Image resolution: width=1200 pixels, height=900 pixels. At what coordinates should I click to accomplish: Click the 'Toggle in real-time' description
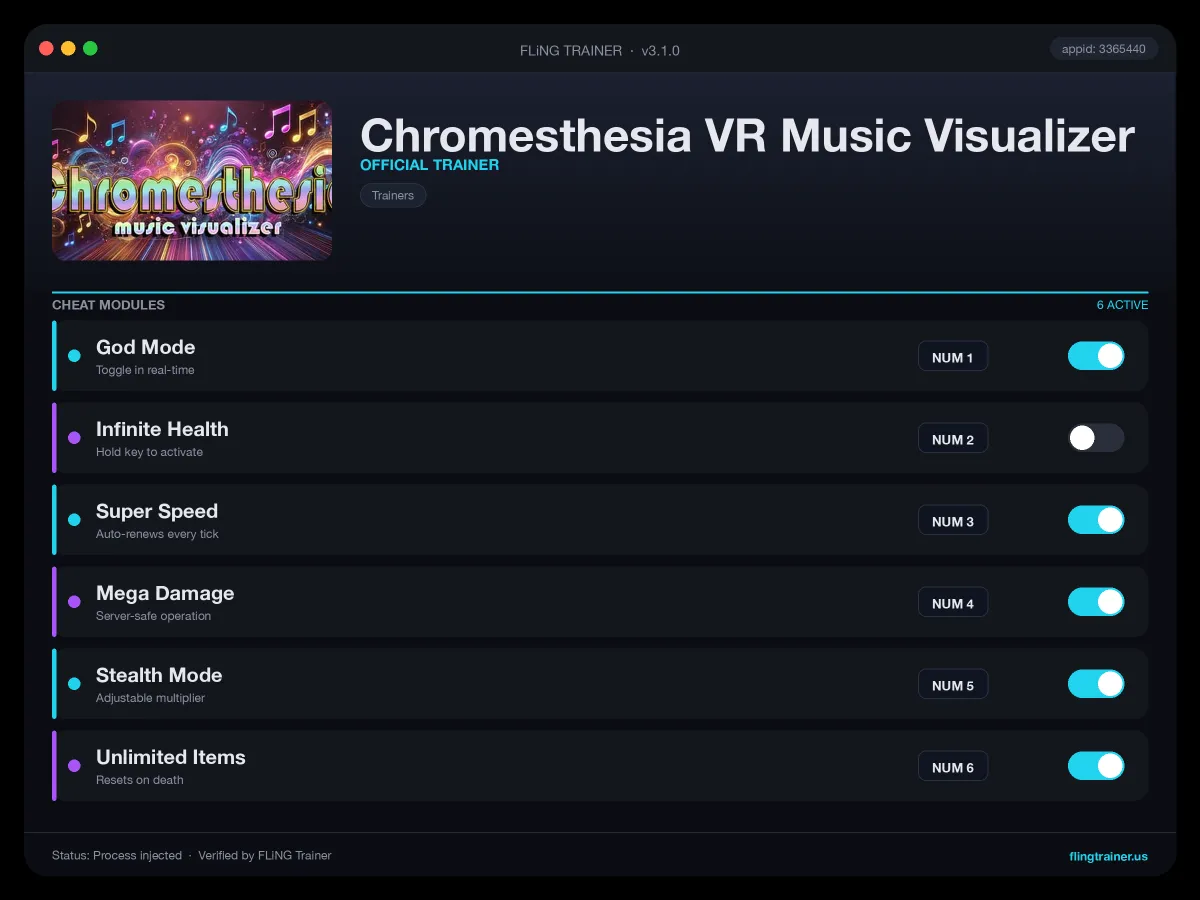click(145, 370)
